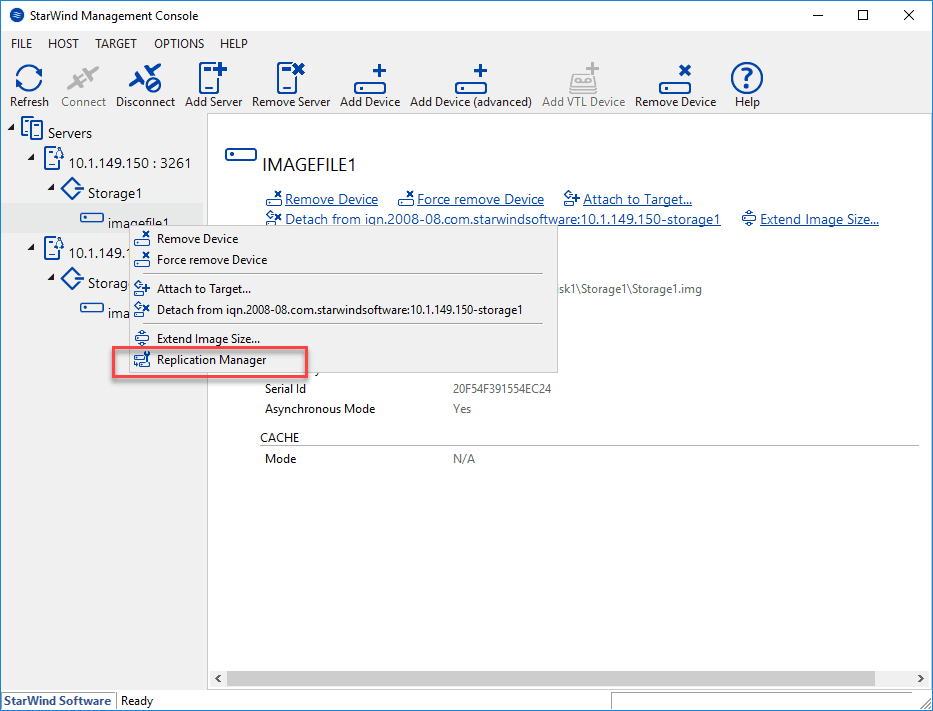This screenshot has height=711, width=933.
Task: Open the HOST menu
Action: point(63,43)
